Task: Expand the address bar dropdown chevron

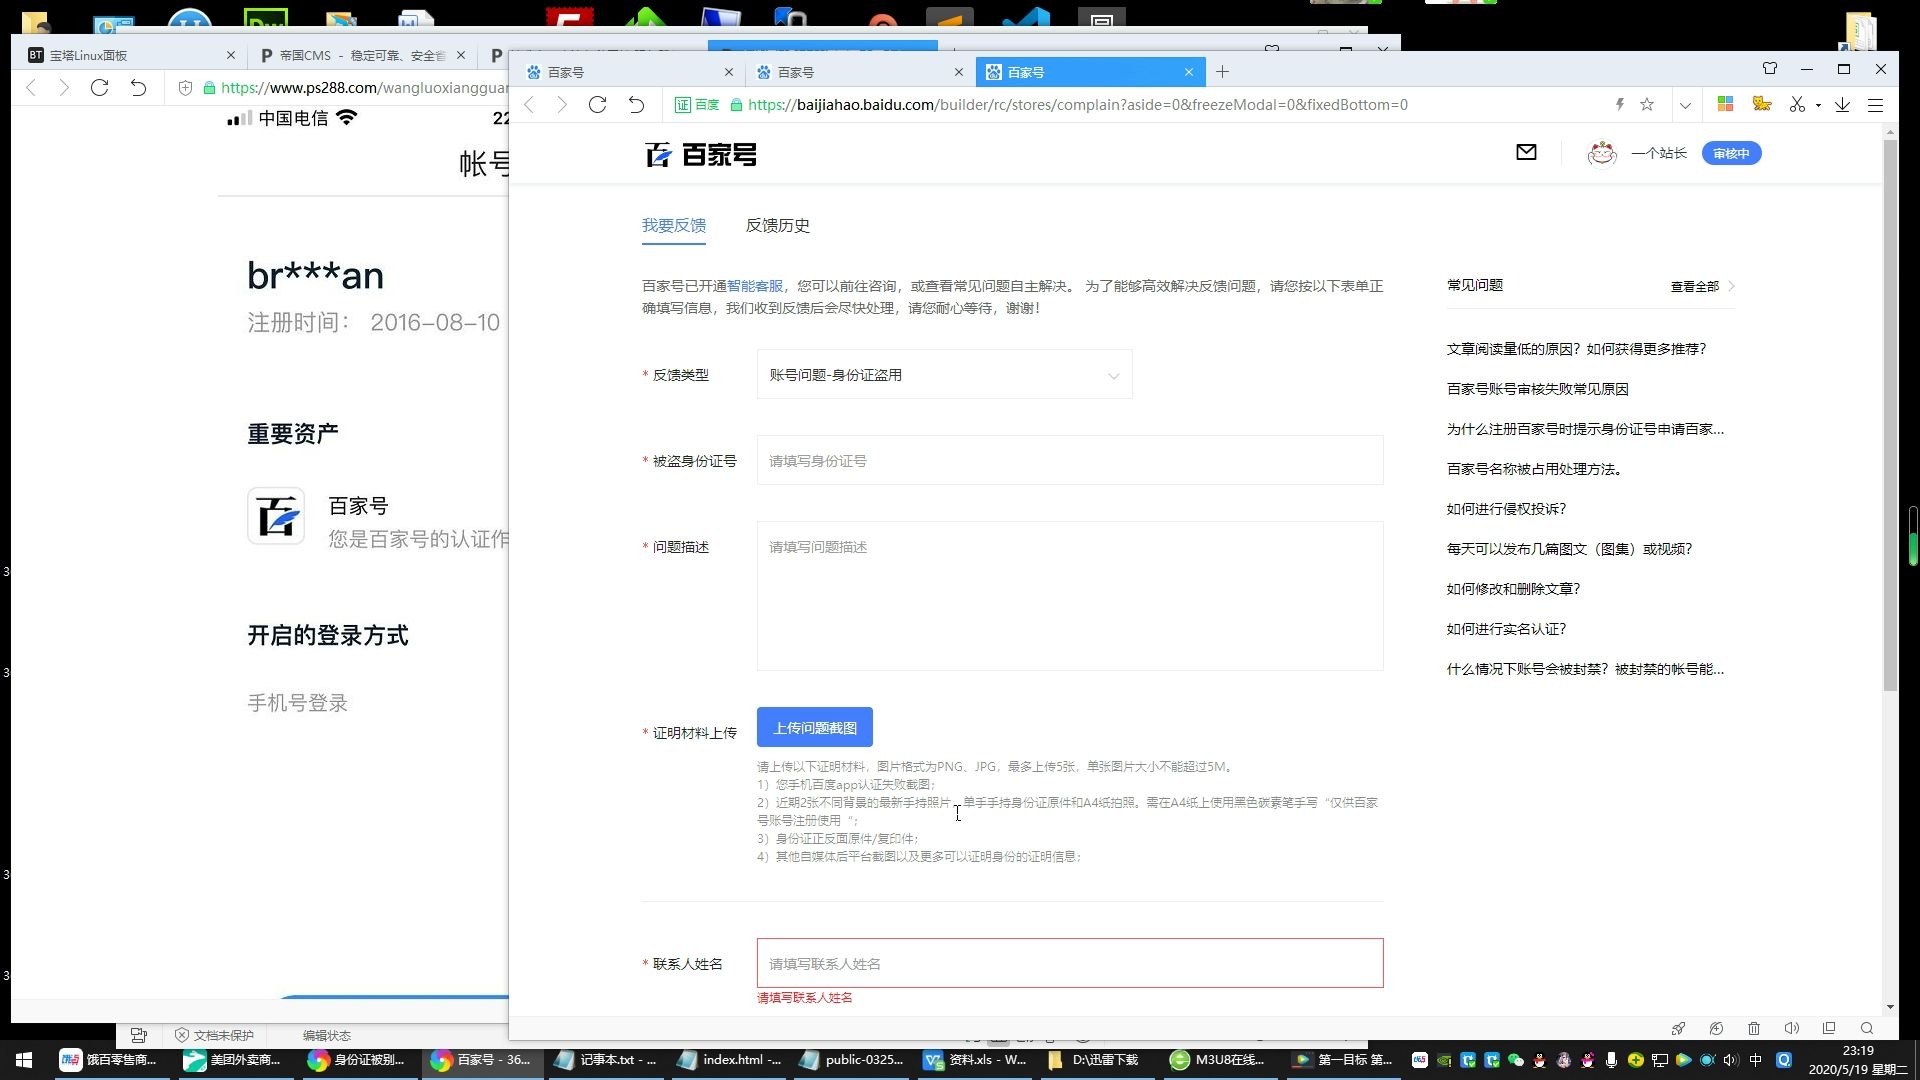Action: pyautogui.click(x=1685, y=105)
